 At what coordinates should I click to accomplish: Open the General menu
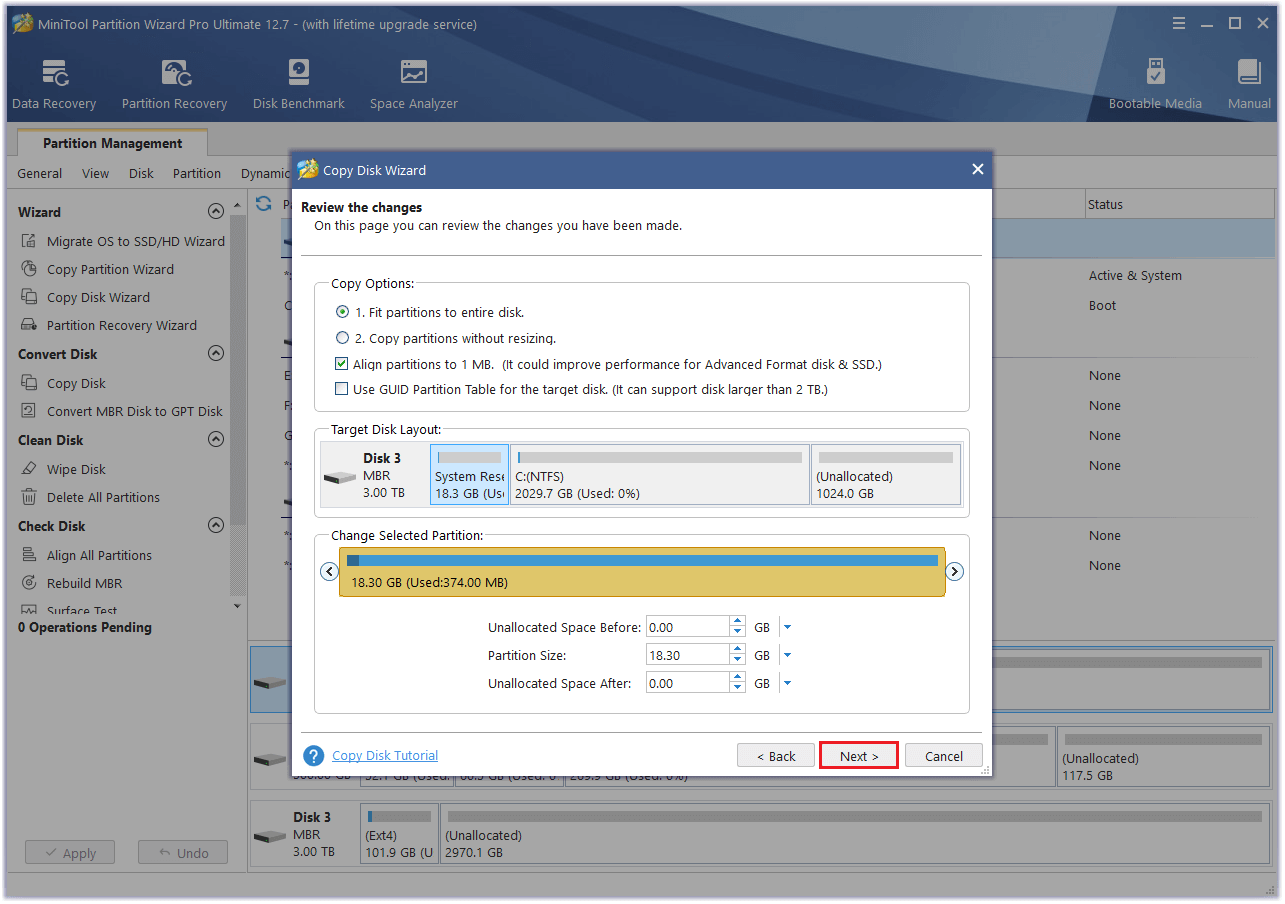[40, 173]
